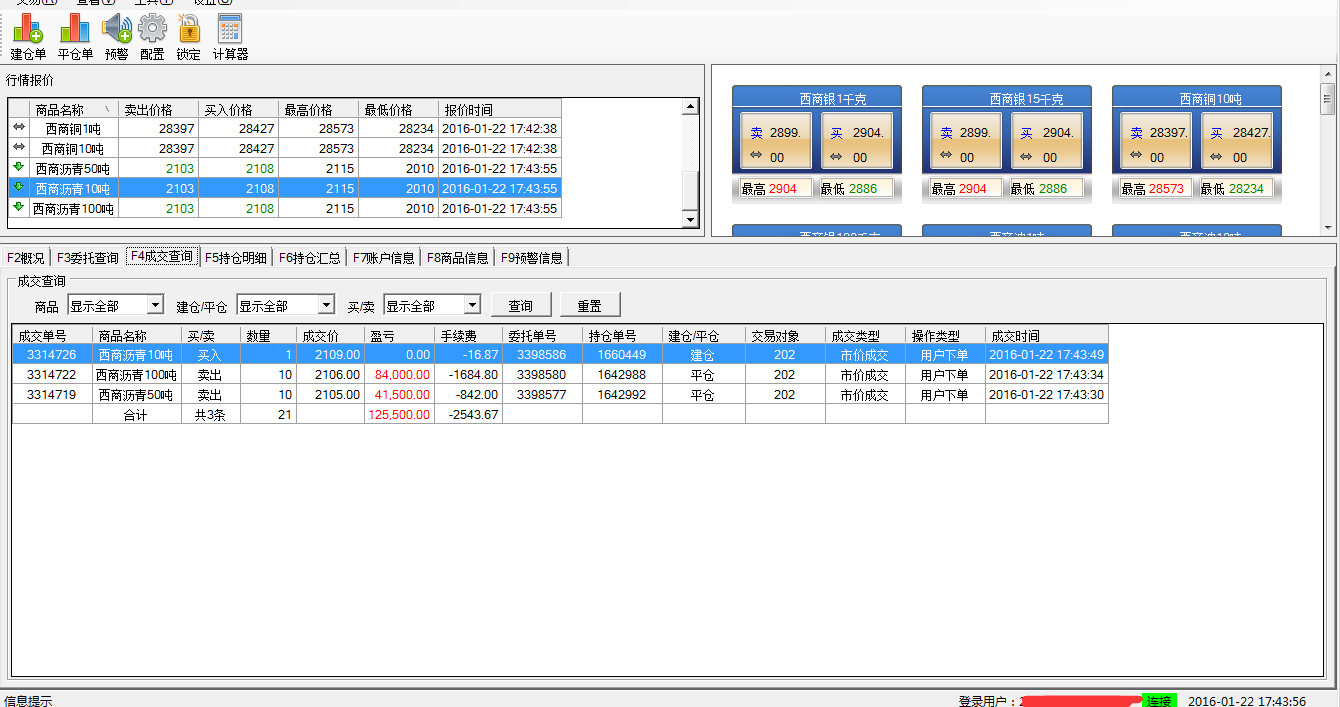Click 卖 price tile on 西商银1千克
The width and height of the screenshot is (1340, 707).
[x=771, y=141]
